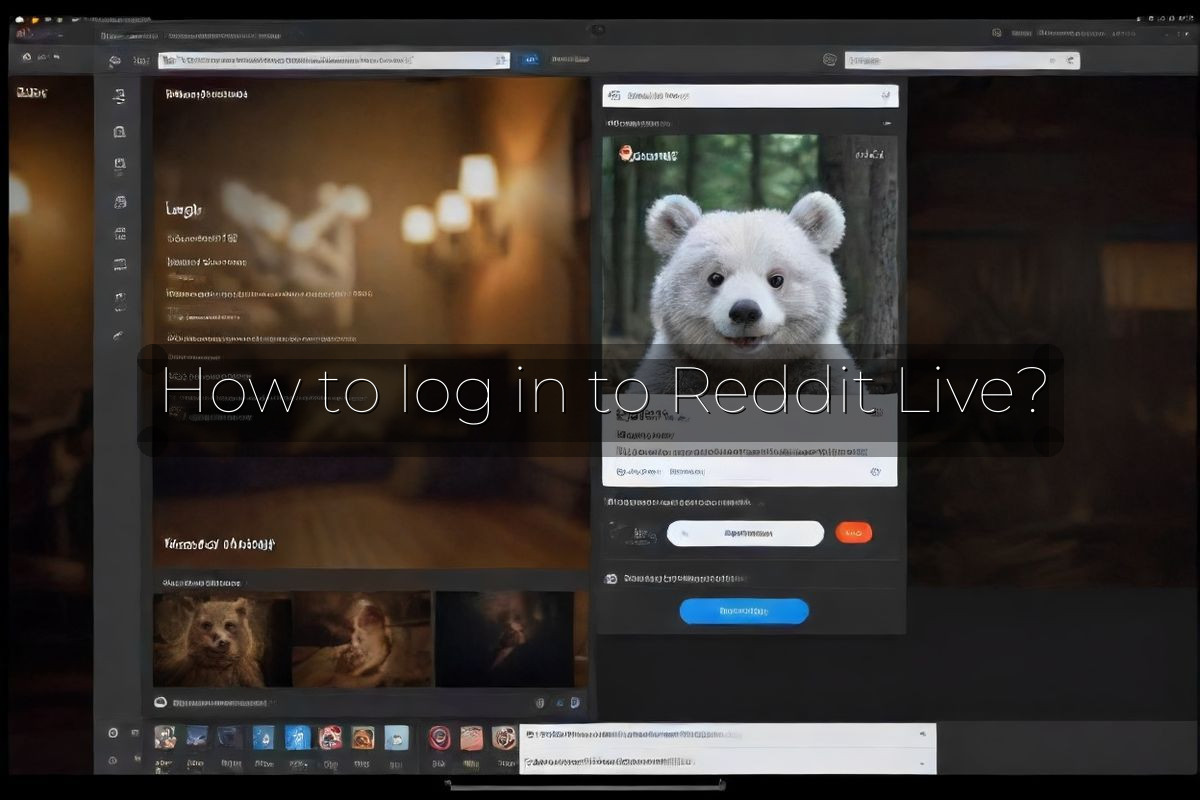Click the red round avatar on the post image
The height and width of the screenshot is (800, 1200).
click(x=627, y=154)
